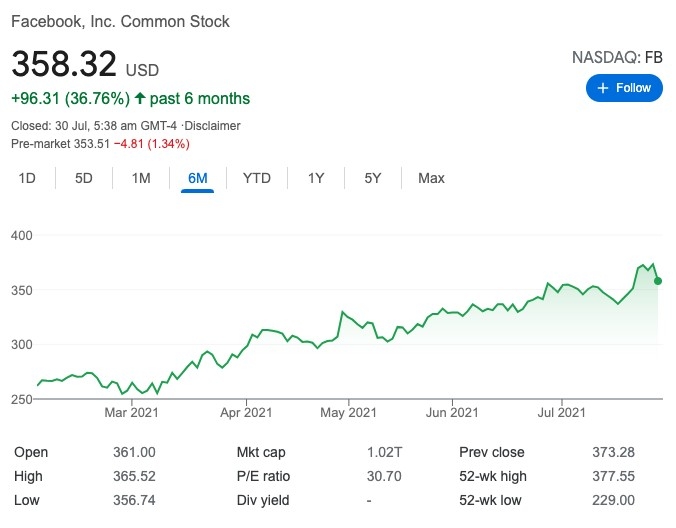
Task: Switch chart to 5Y range
Action: (x=372, y=178)
